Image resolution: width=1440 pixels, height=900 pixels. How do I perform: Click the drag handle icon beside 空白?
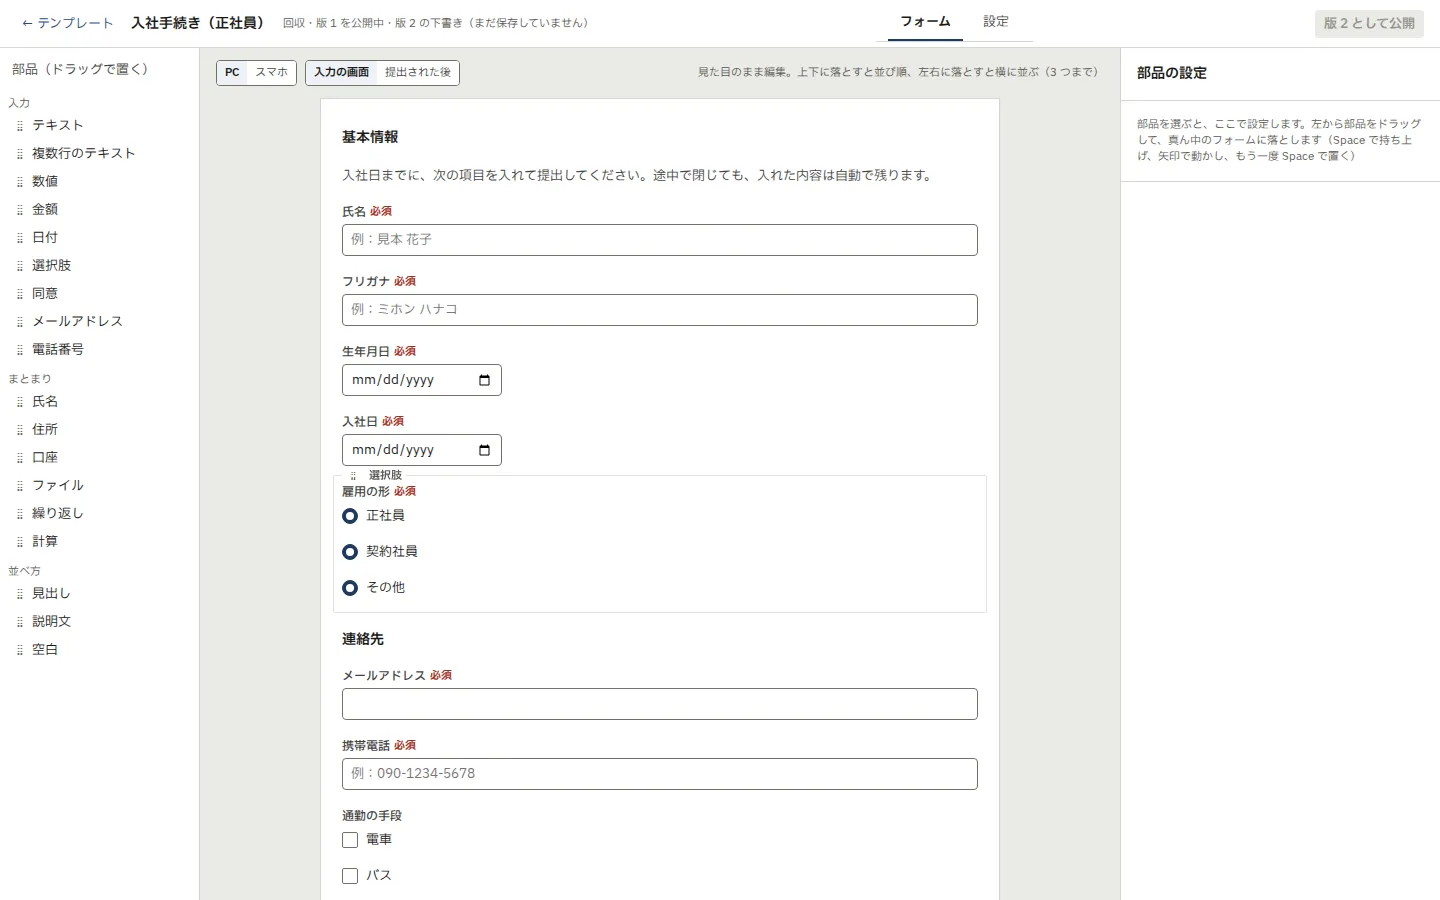20,650
